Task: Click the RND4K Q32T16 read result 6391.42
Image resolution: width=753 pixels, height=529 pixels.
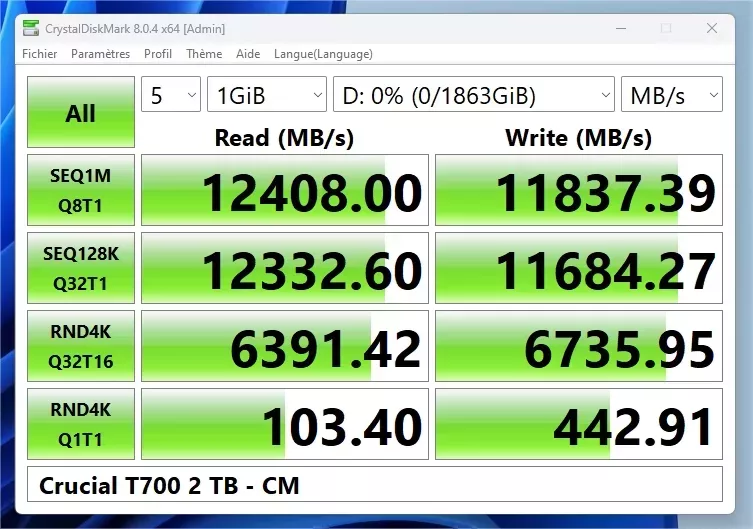Action: click(x=285, y=346)
